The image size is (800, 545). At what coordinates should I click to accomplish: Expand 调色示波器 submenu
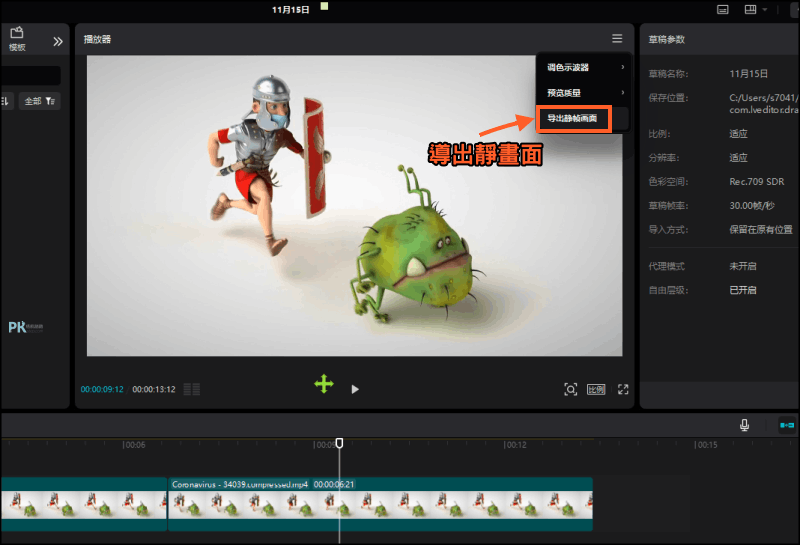(x=584, y=67)
